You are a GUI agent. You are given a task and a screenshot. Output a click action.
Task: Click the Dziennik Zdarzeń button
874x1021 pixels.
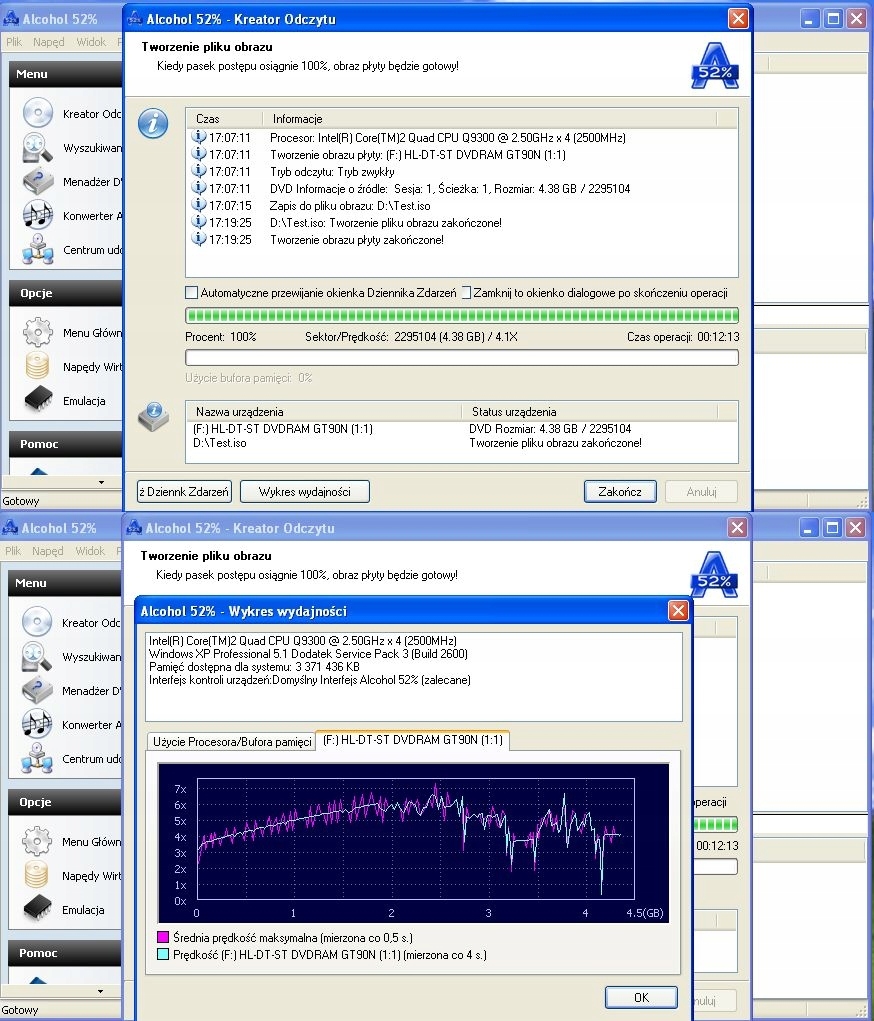[x=185, y=492]
